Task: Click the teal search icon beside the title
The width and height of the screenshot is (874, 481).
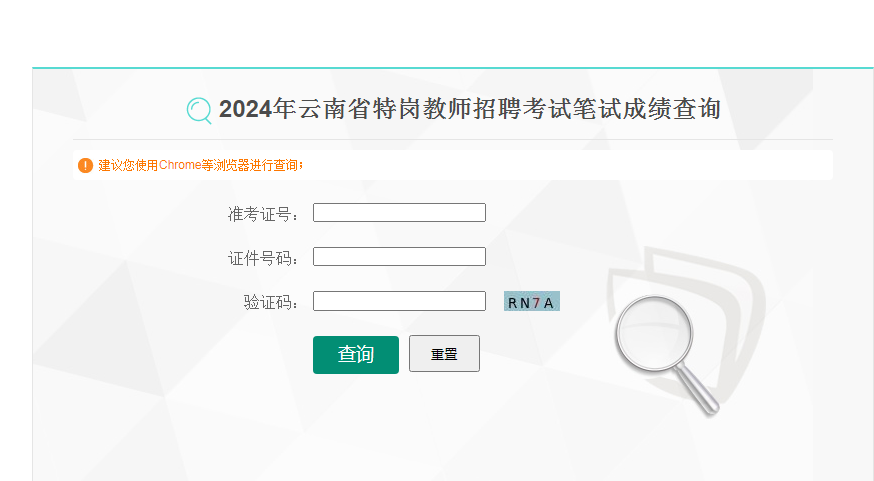Action: point(199,110)
